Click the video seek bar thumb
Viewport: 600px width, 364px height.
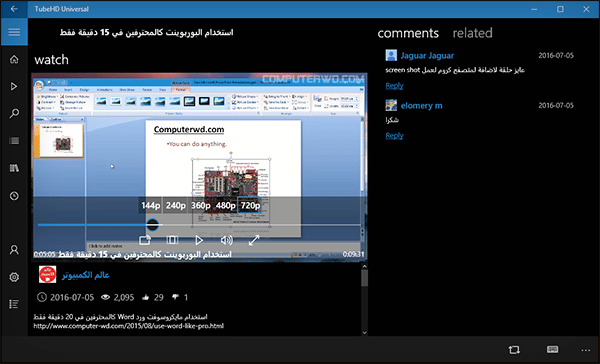click(x=152, y=225)
